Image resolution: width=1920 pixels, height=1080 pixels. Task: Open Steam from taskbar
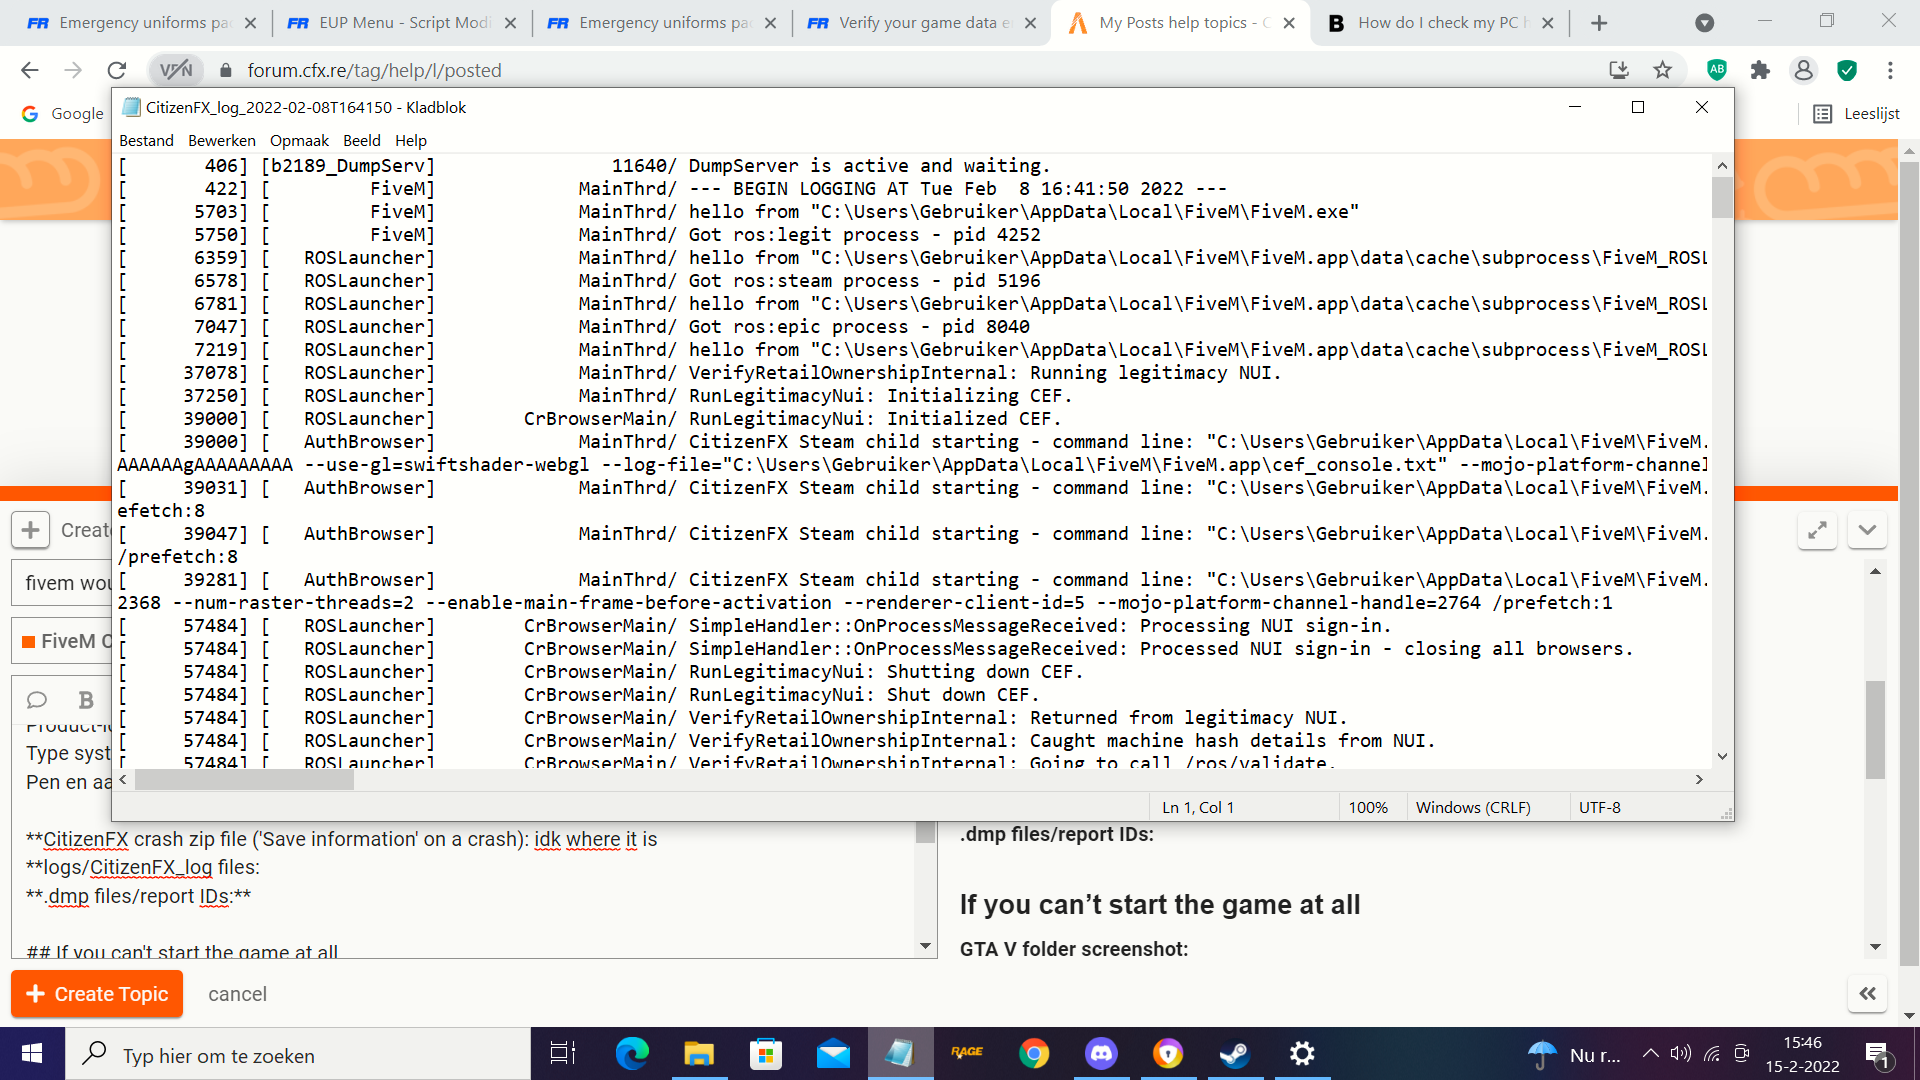tap(1235, 1054)
